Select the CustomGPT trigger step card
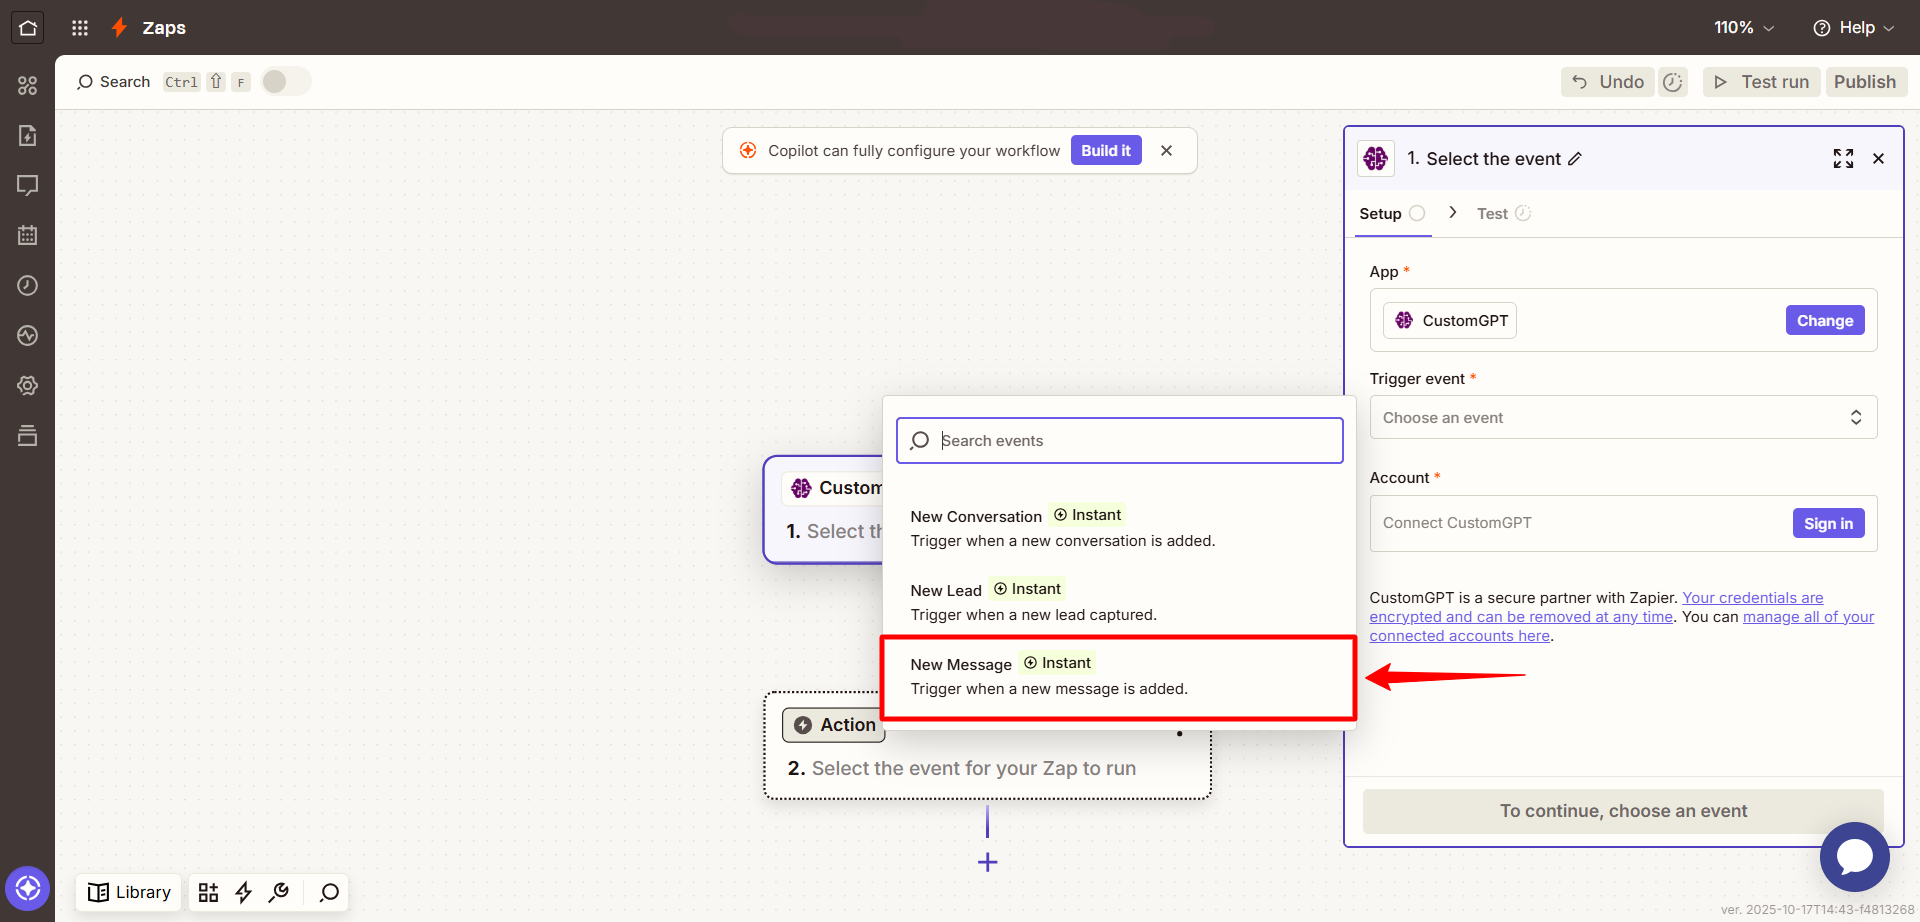Viewport: 1920px width, 922px height. click(823, 510)
